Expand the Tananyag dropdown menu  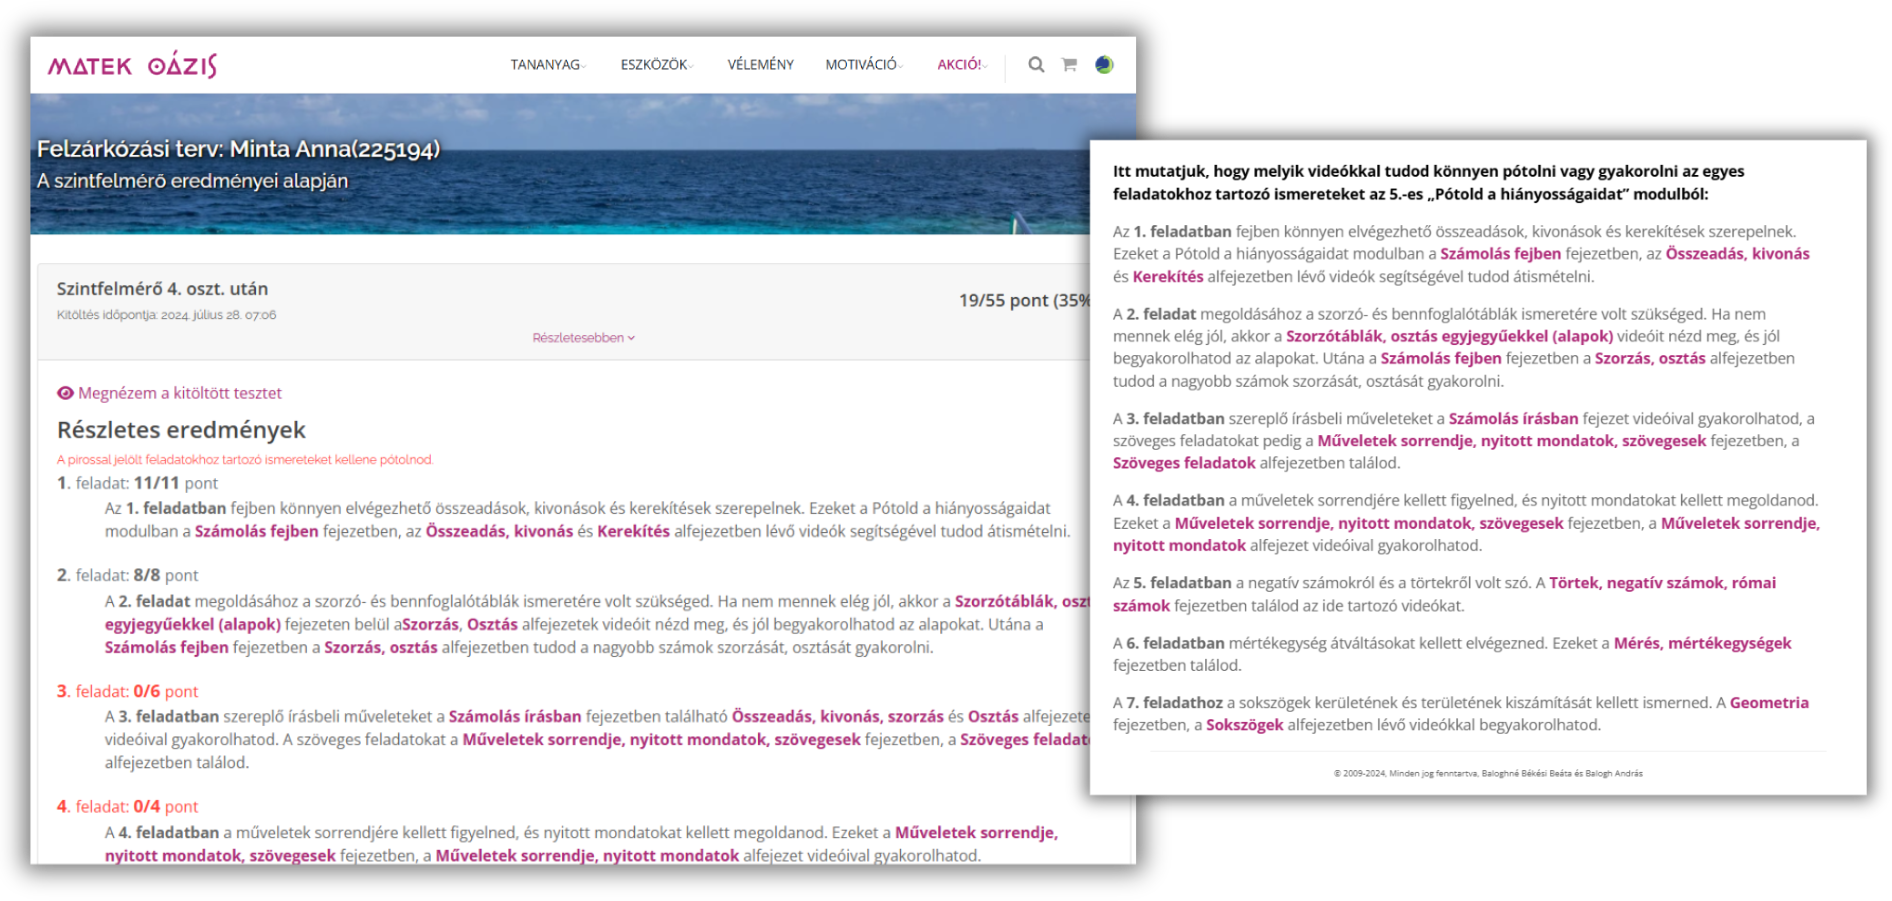[547, 65]
